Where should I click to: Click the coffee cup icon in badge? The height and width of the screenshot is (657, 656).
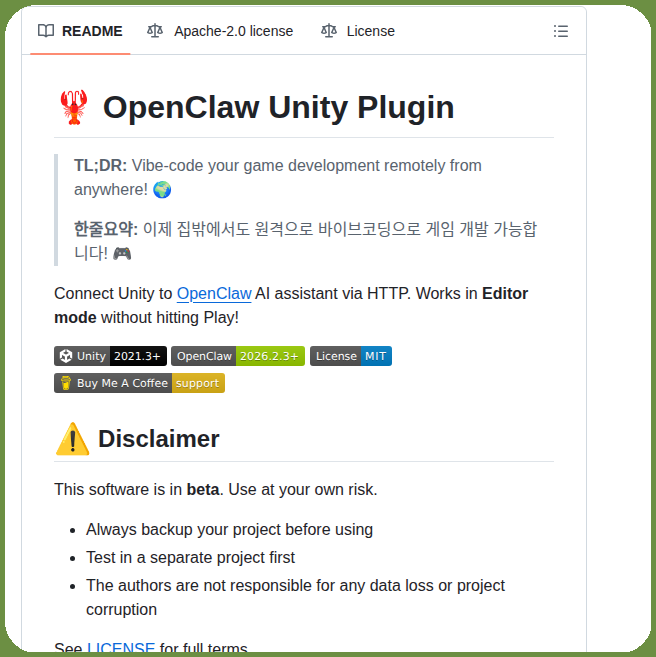coord(66,383)
